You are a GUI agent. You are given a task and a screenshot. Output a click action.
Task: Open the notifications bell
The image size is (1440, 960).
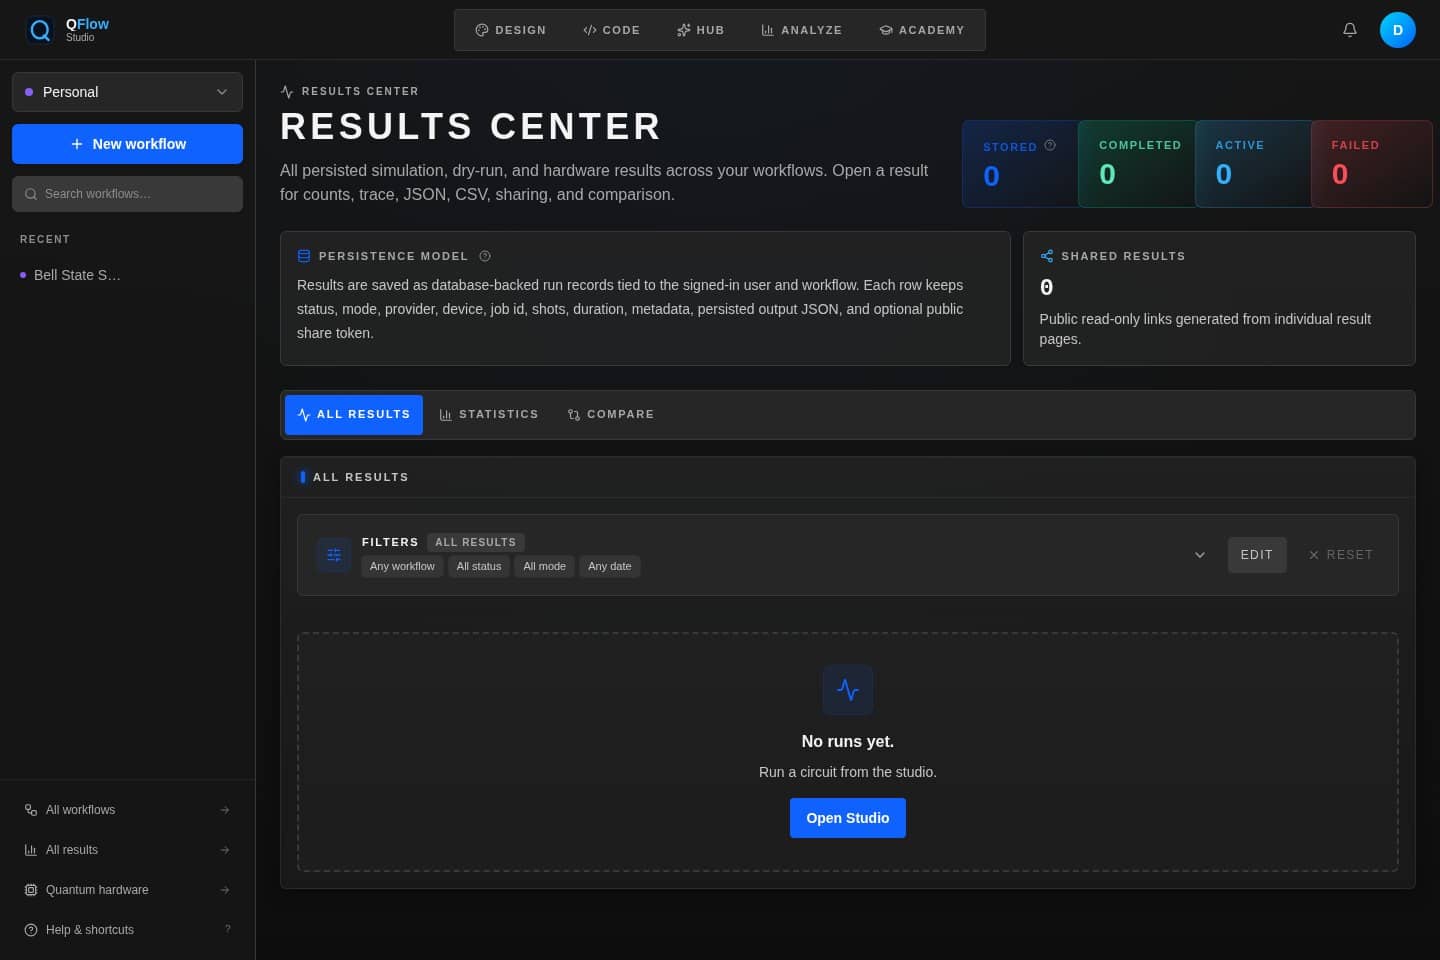1350,30
